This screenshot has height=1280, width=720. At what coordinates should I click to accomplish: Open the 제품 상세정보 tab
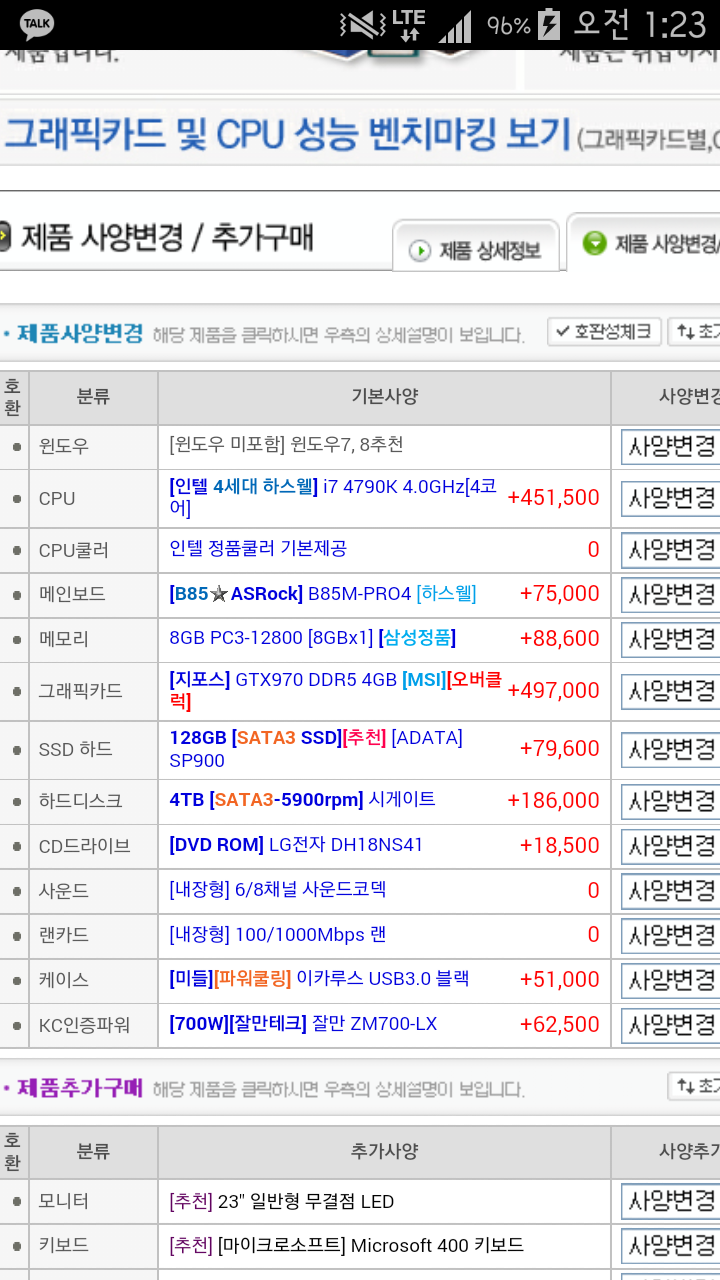(476, 249)
